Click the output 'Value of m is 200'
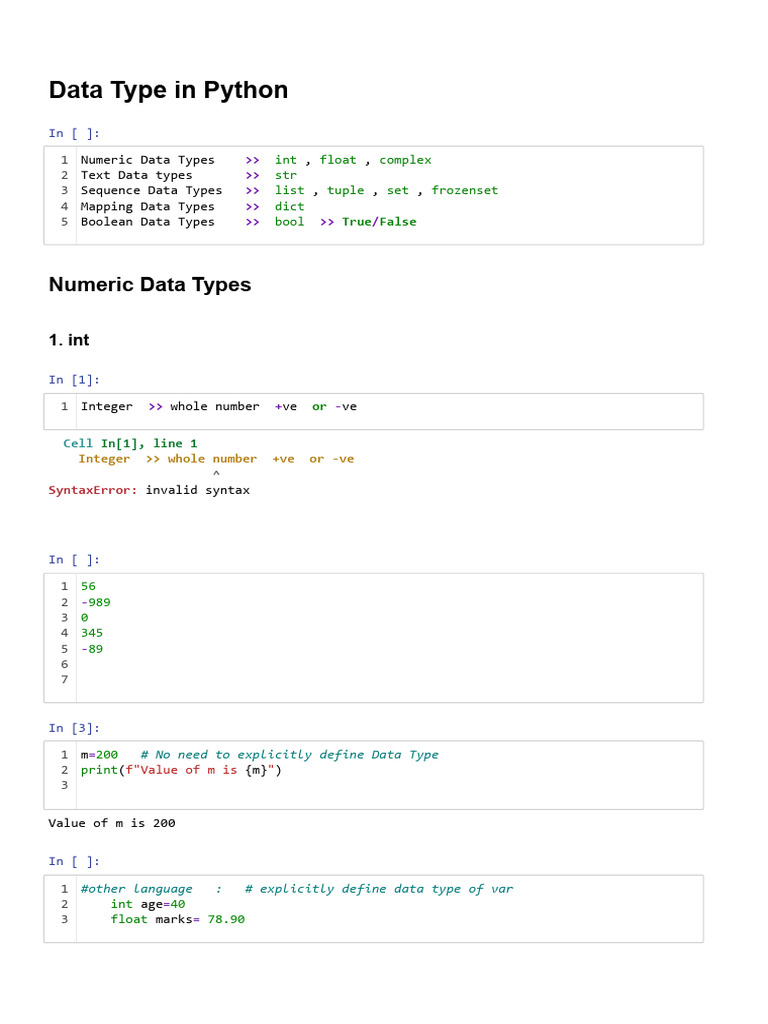Screen dimensions: 768x1024 pos(112,824)
